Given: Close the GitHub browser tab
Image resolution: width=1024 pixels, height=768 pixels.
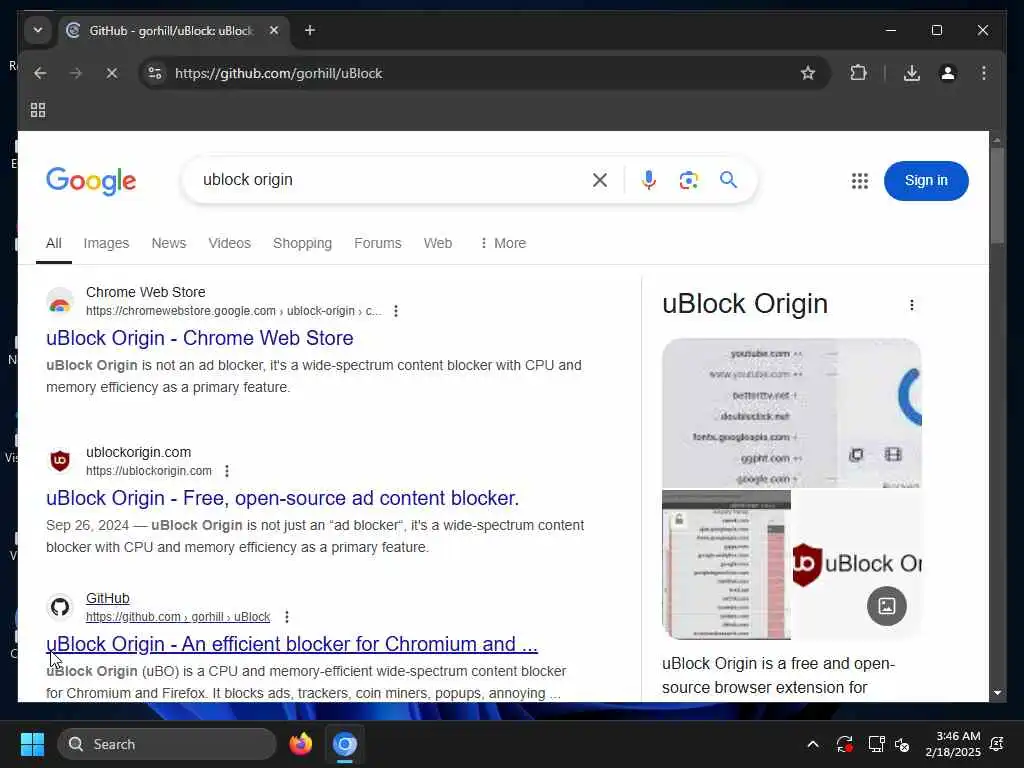Looking at the screenshot, I should tap(274, 30).
